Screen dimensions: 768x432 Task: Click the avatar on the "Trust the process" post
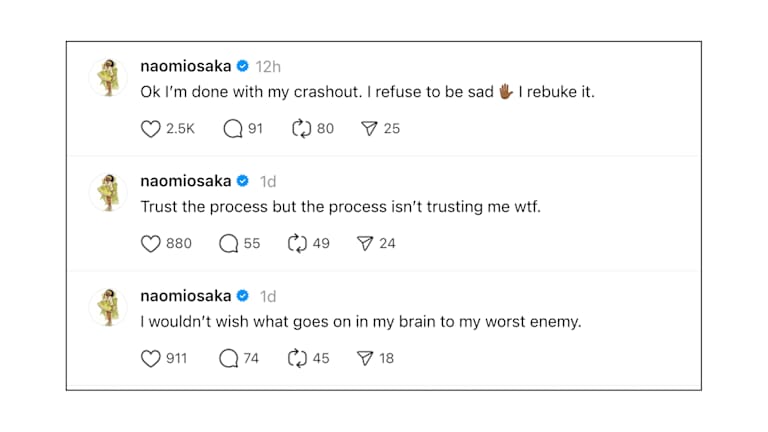(107, 192)
